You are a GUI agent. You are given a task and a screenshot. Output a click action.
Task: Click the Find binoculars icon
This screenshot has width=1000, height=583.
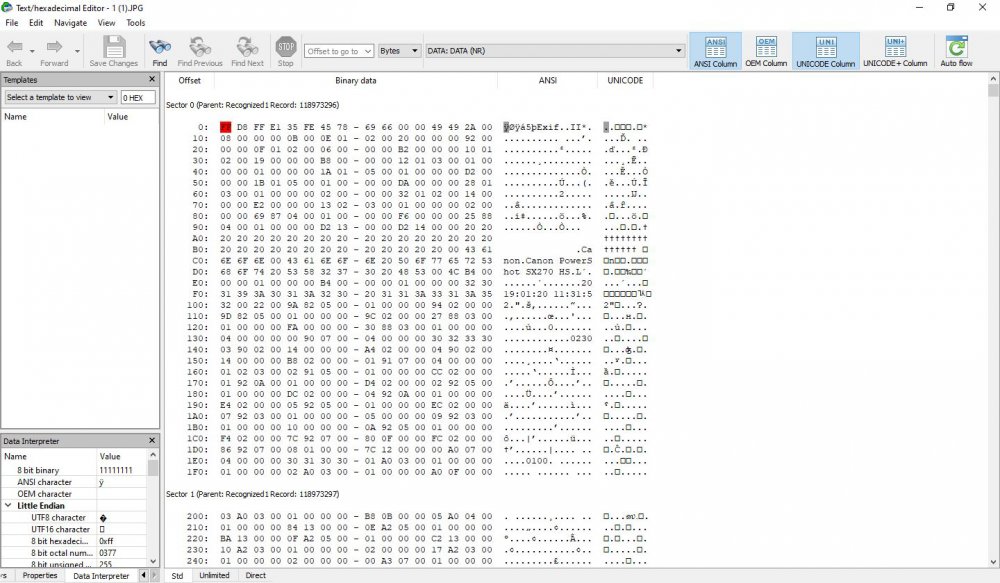pos(159,47)
